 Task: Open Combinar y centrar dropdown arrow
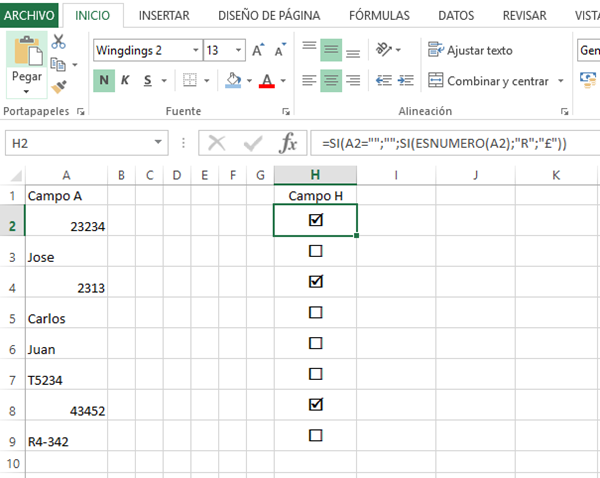coord(560,81)
